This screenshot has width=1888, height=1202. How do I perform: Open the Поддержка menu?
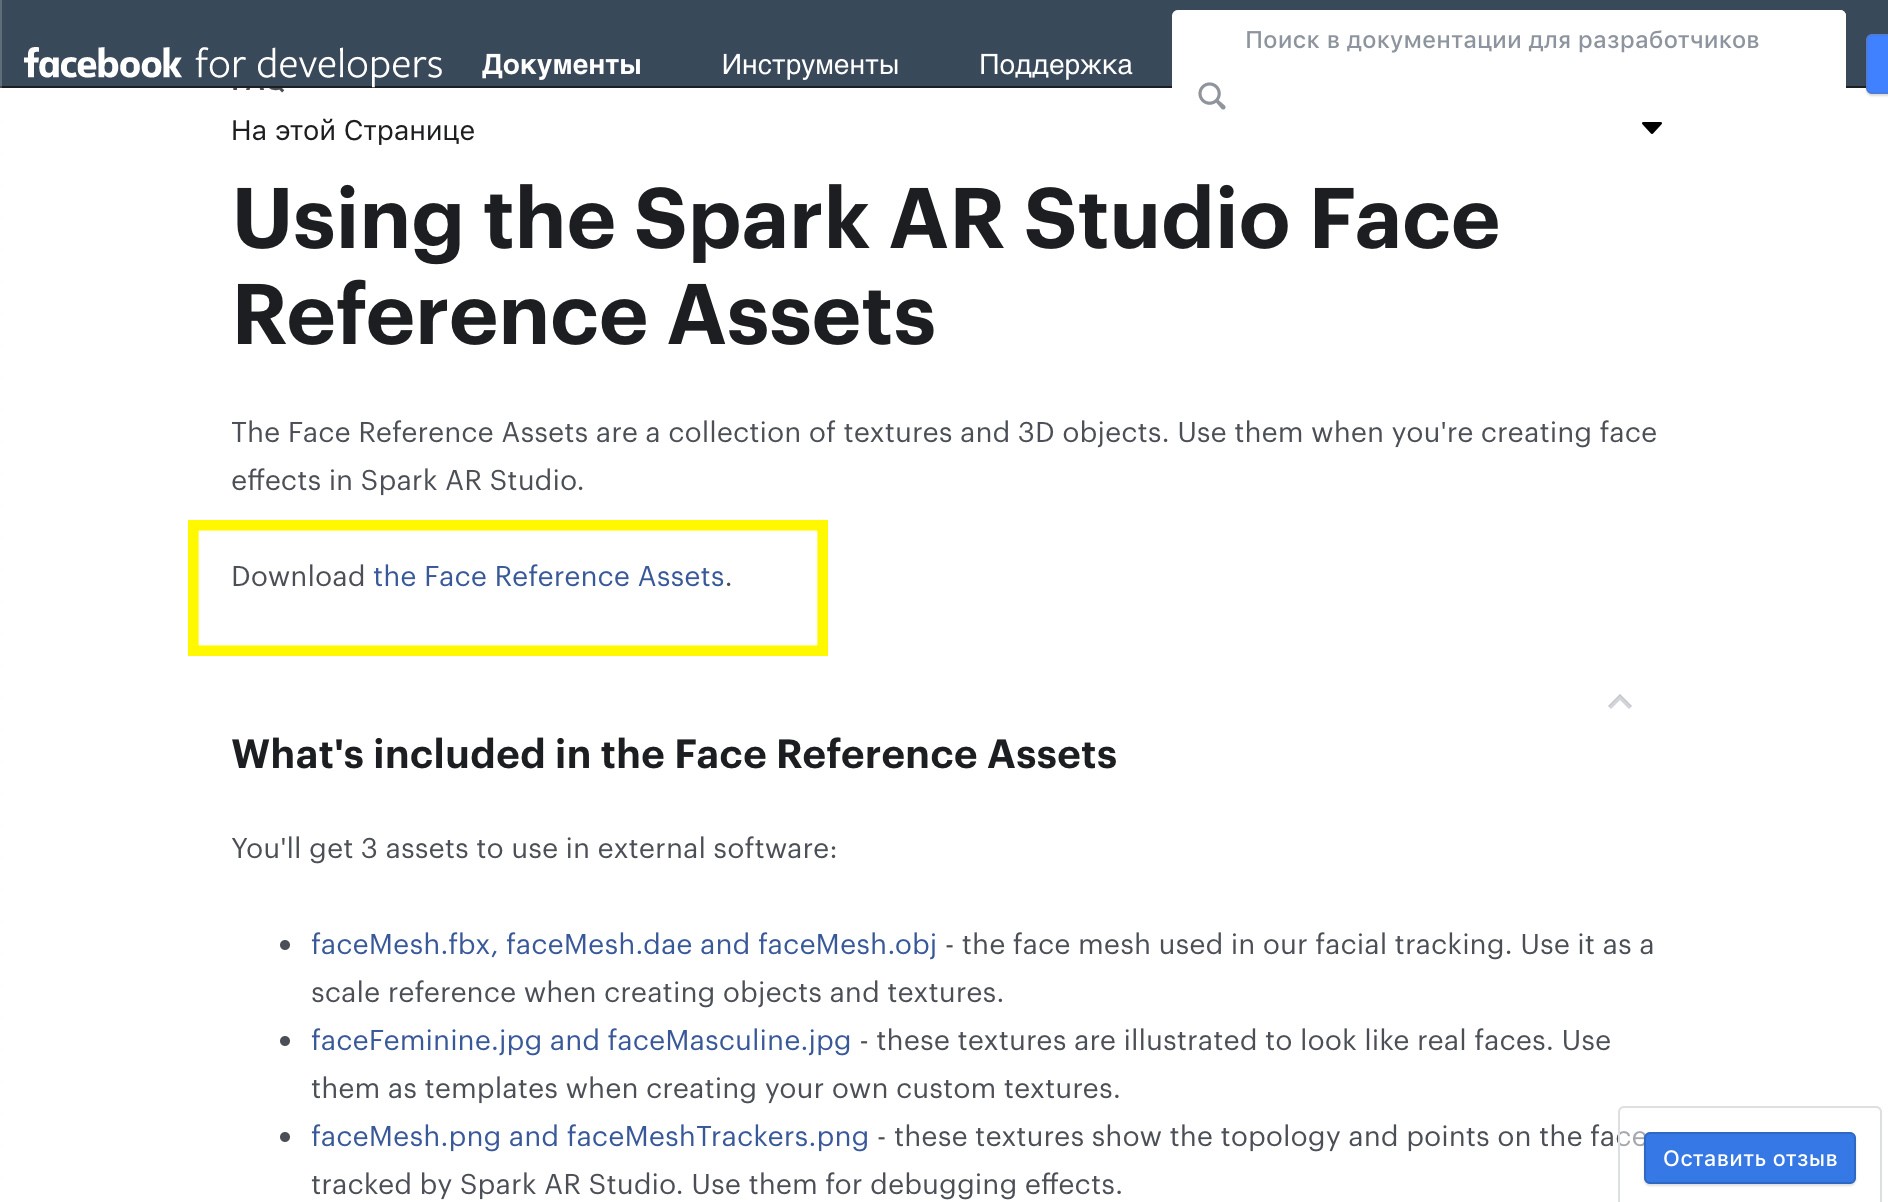point(1056,65)
